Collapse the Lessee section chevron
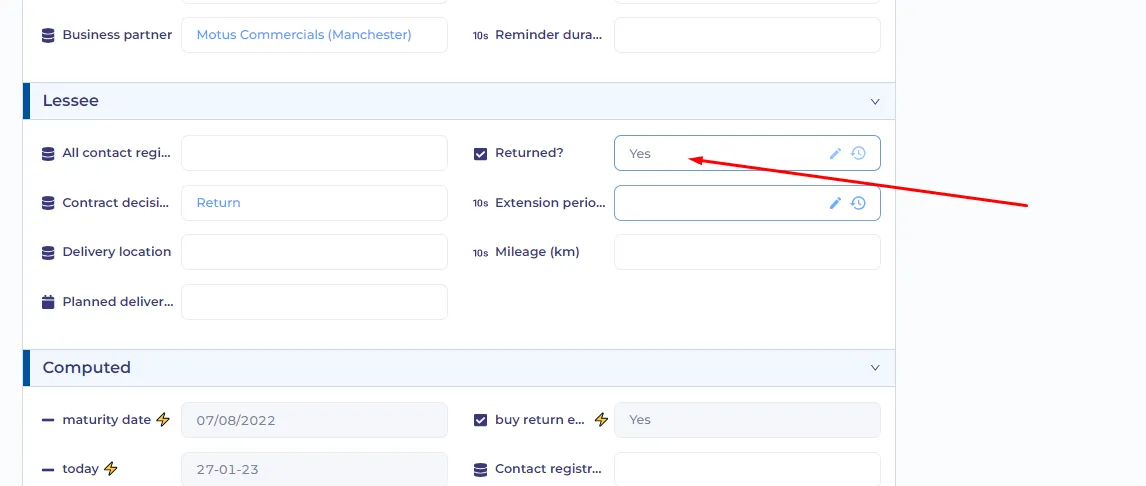 click(875, 102)
